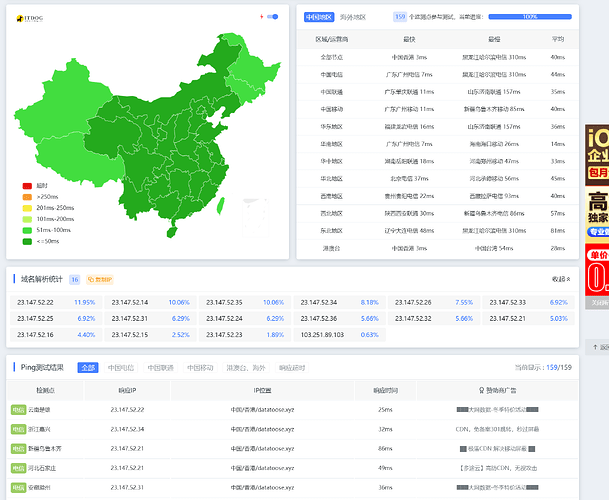This screenshot has height=500, width=609.
Task: Select the 中国联通 filter tab
Action: tap(160, 368)
